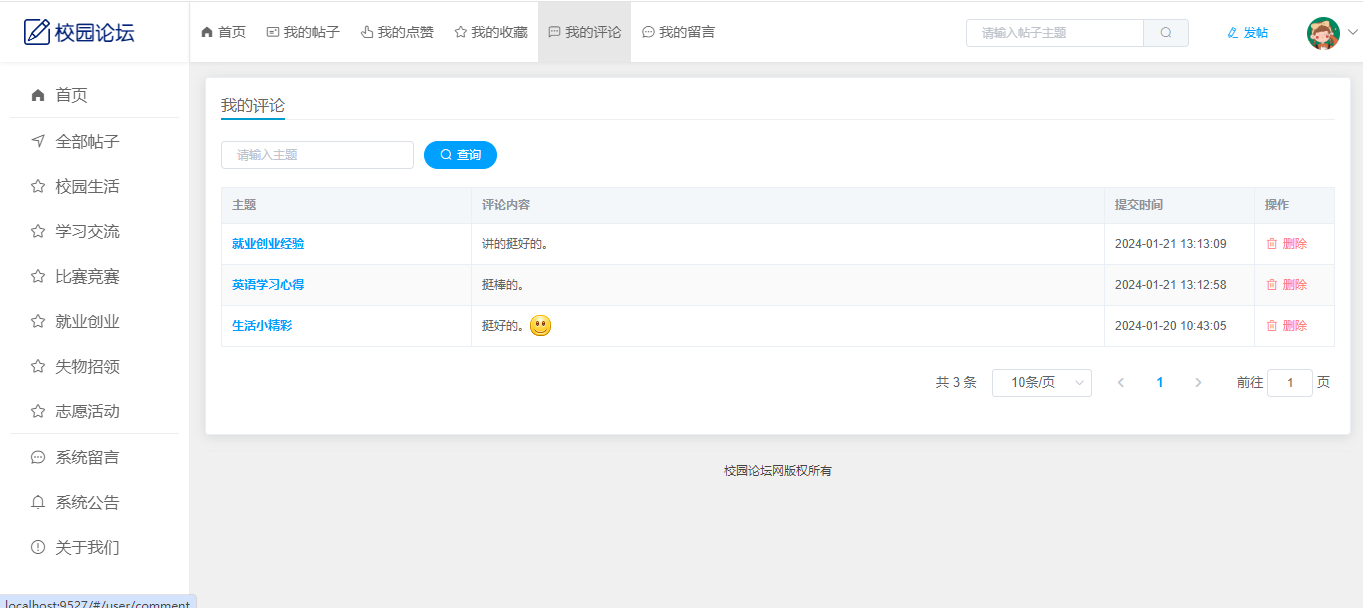The height and width of the screenshot is (608, 1363).
Task: Switch to 我的帖子 tab
Action: pyautogui.click(x=303, y=32)
